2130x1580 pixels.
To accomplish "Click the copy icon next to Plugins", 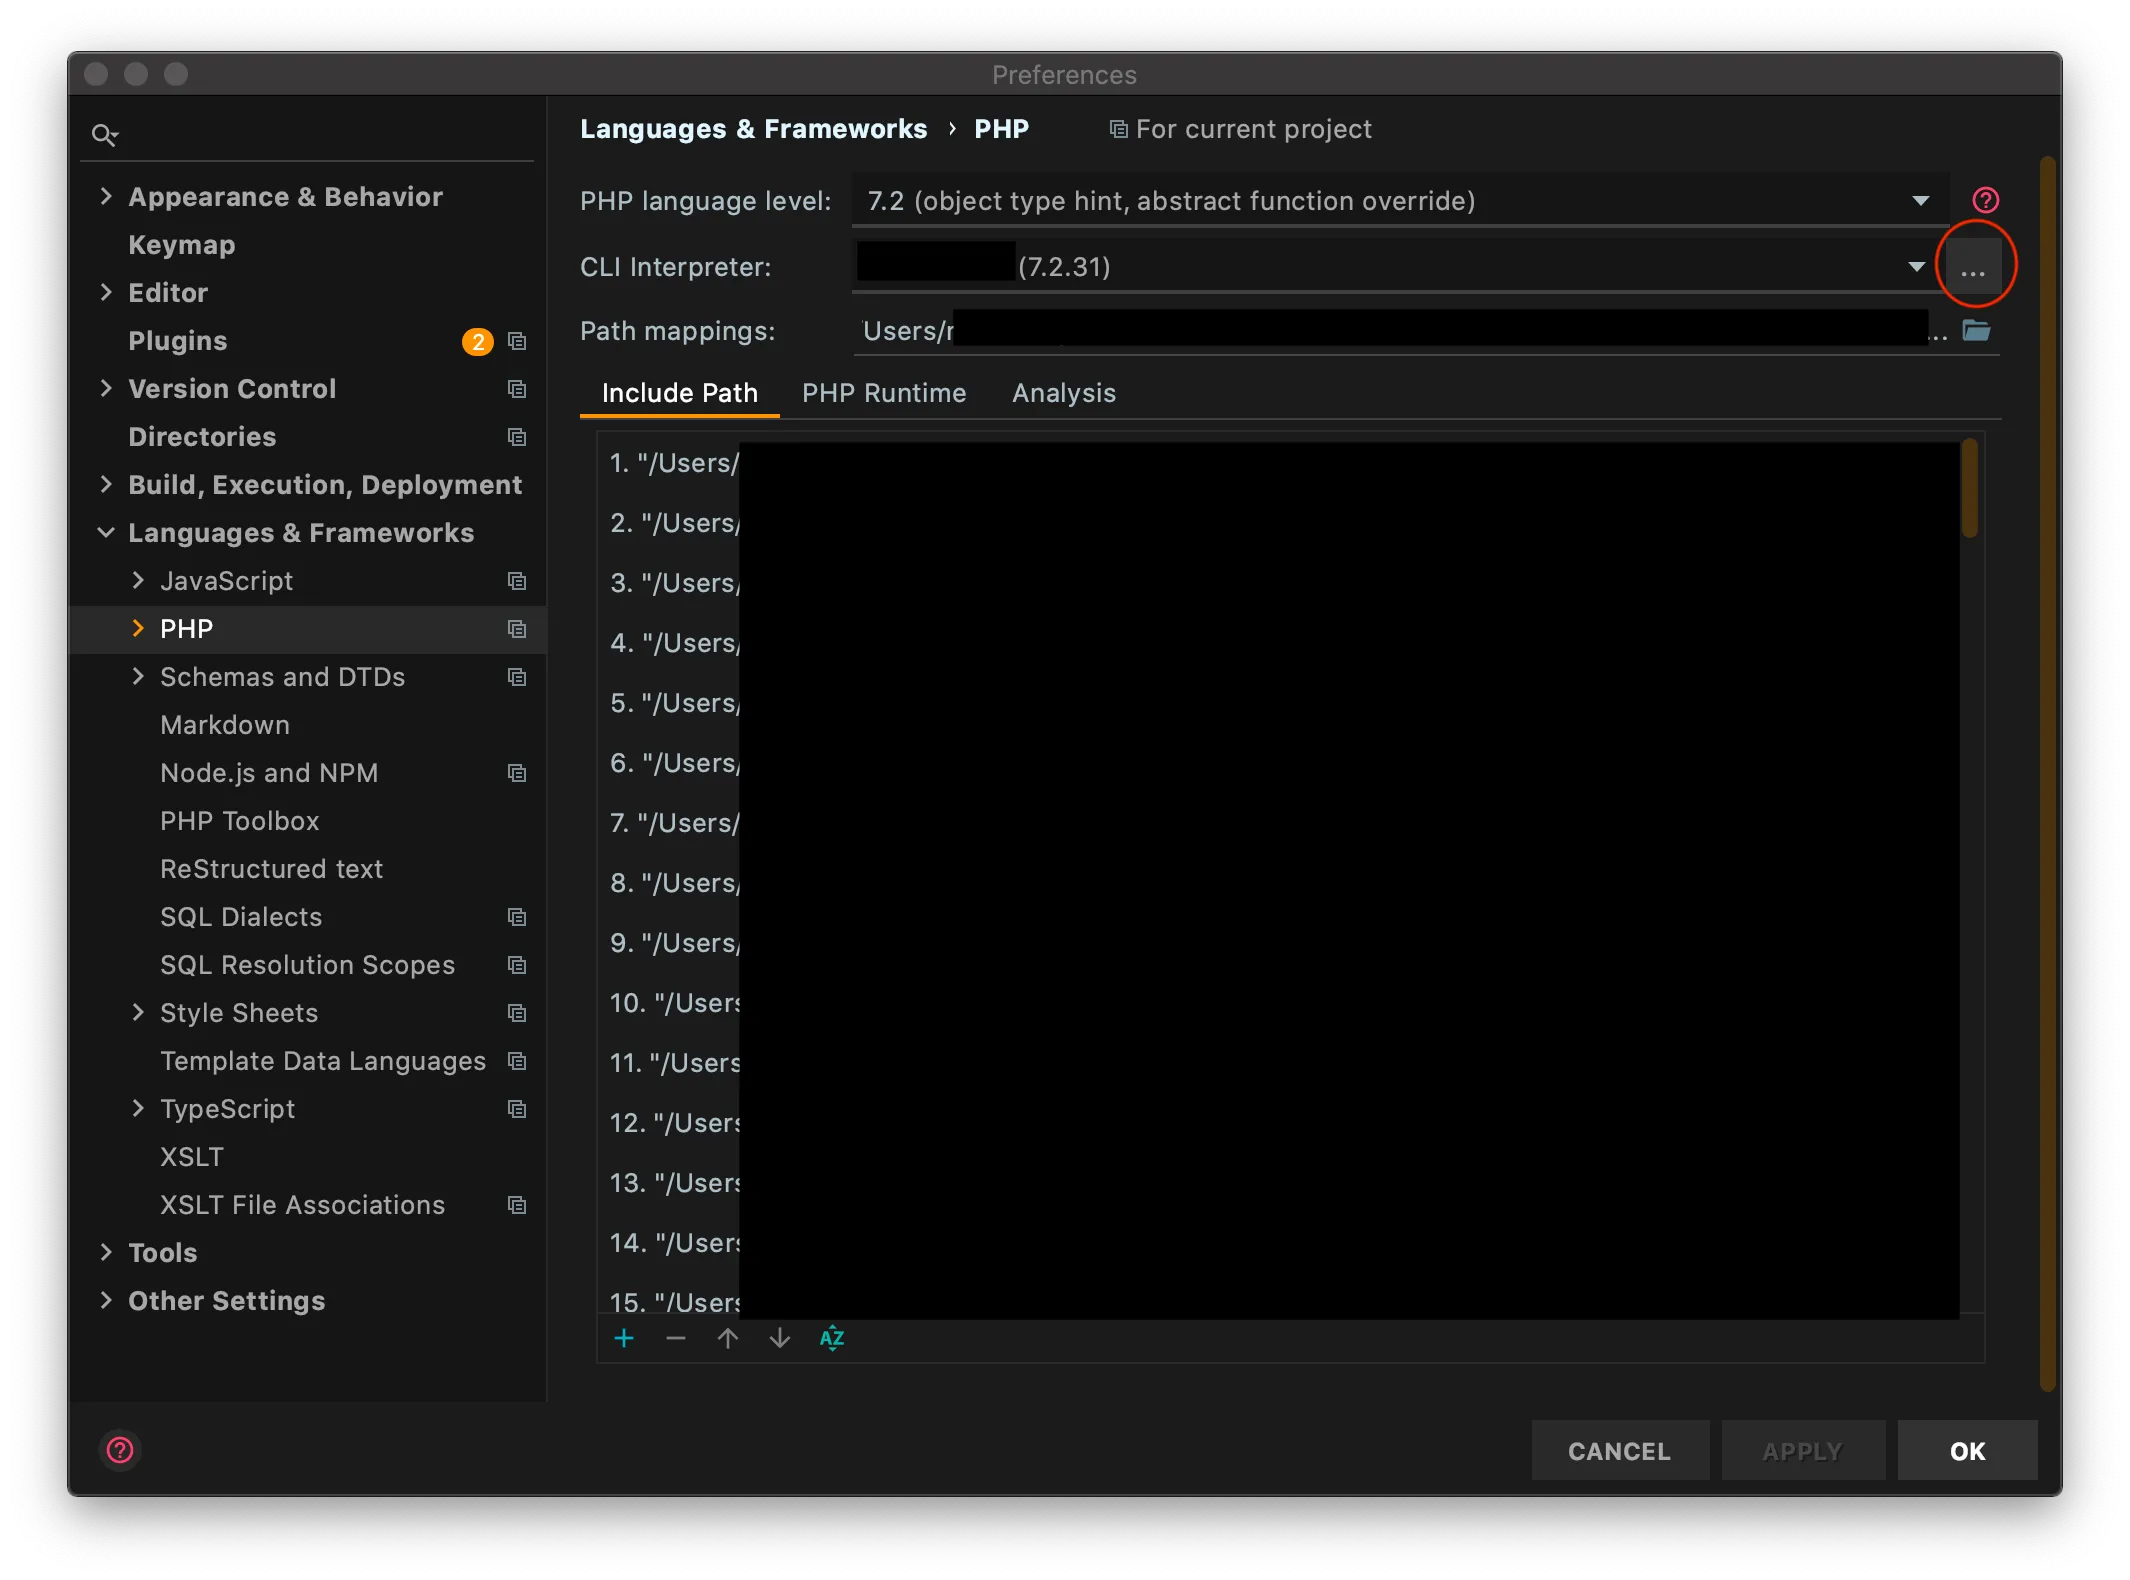I will [x=517, y=341].
